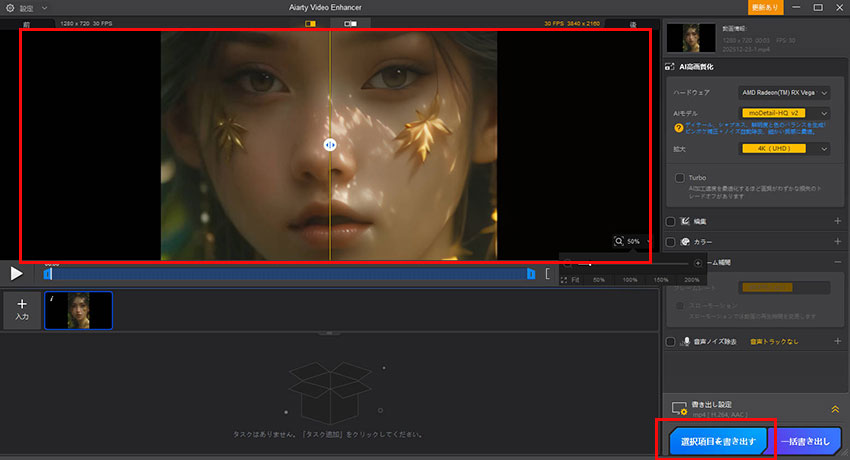Choose the 100% zoom preset
Viewport: 850px width, 460px height.
(629, 280)
